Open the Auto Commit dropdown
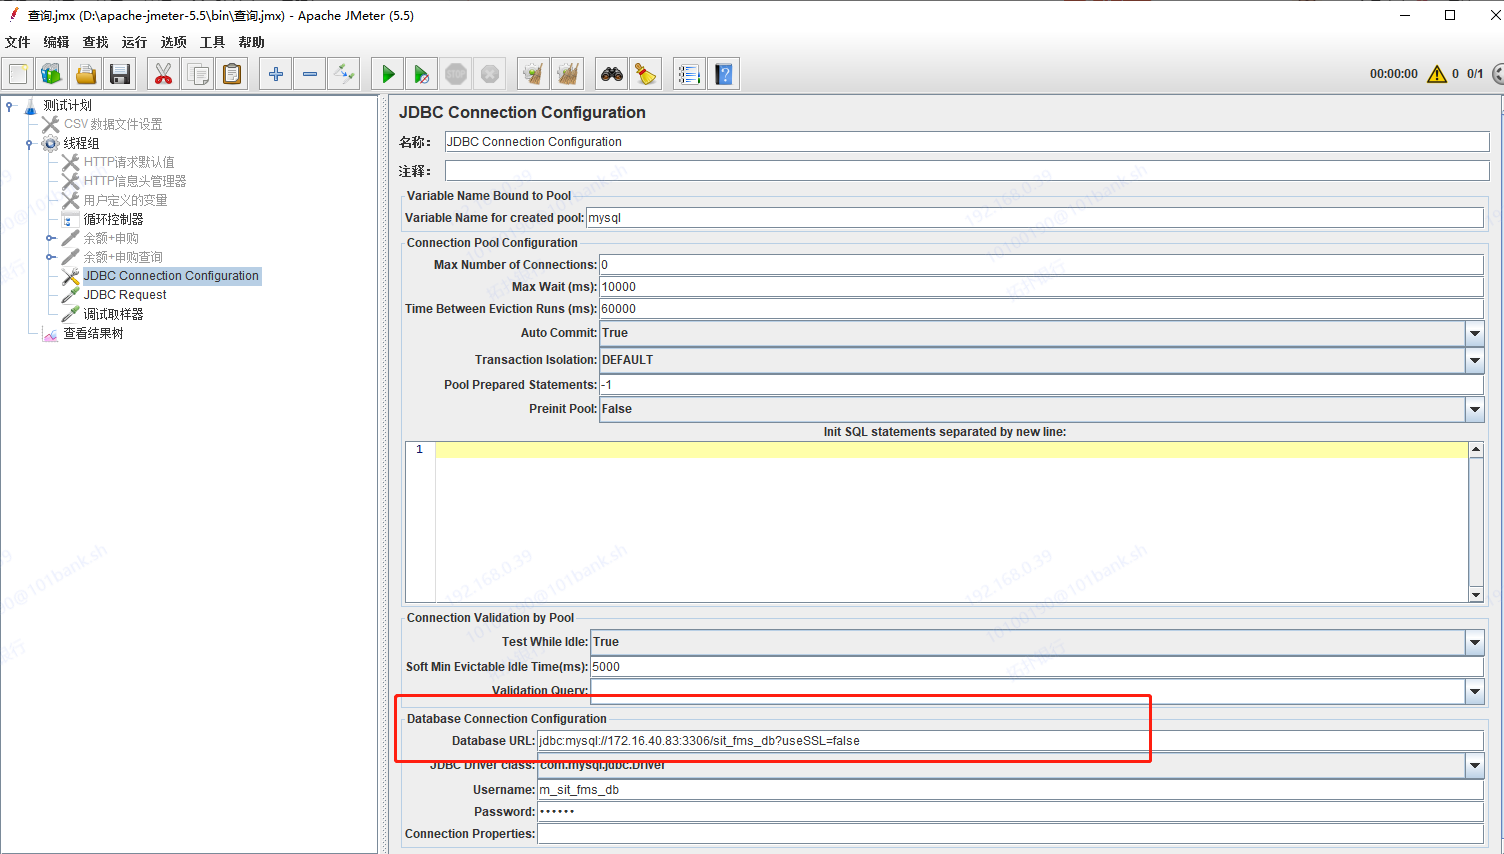Screen dimensions: 1504x854 [x=1474, y=333]
